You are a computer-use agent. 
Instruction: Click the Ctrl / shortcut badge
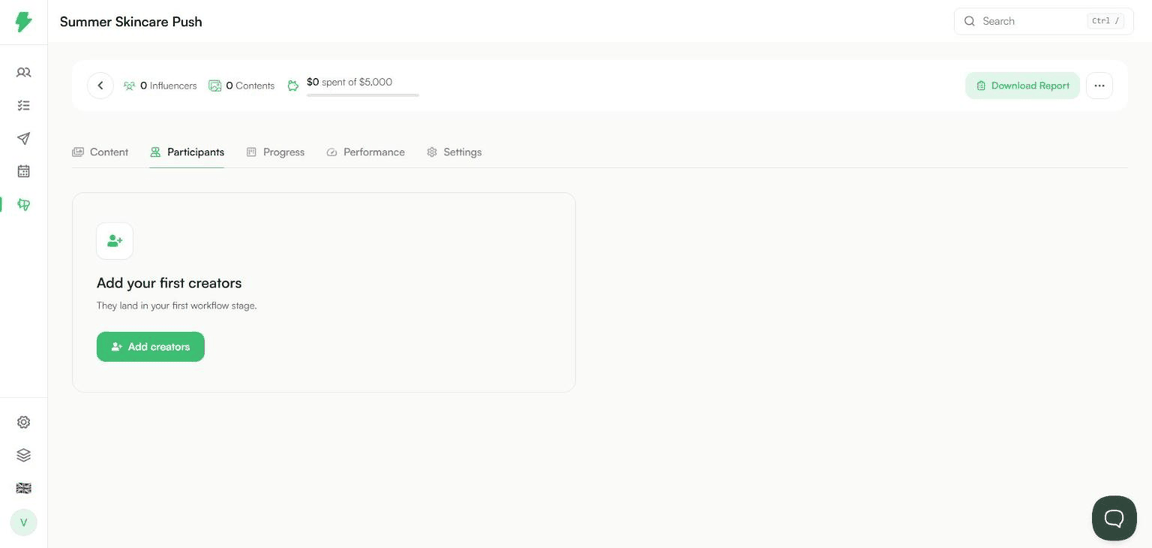[x=1106, y=21]
